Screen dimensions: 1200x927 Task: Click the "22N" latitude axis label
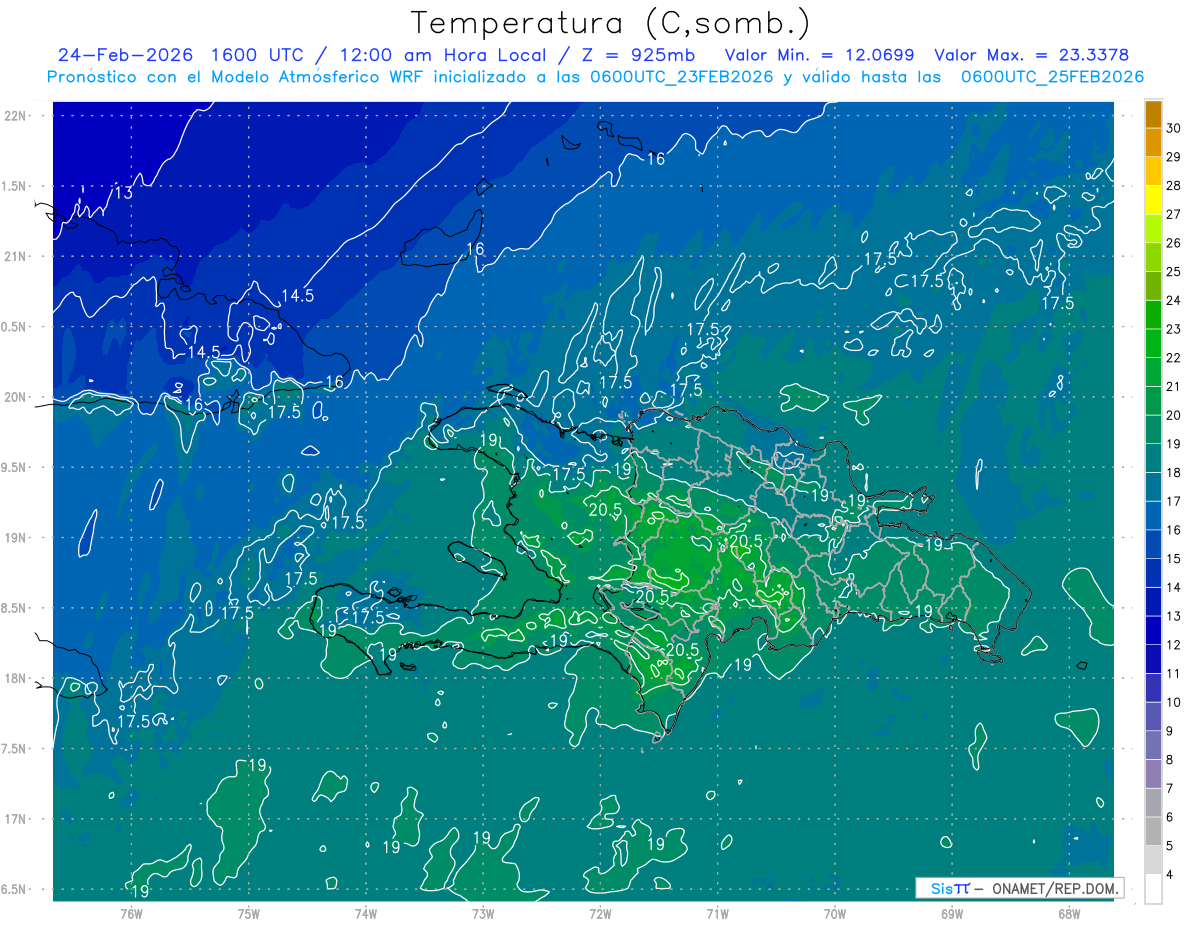pyautogui.click(x=17, y=115)
